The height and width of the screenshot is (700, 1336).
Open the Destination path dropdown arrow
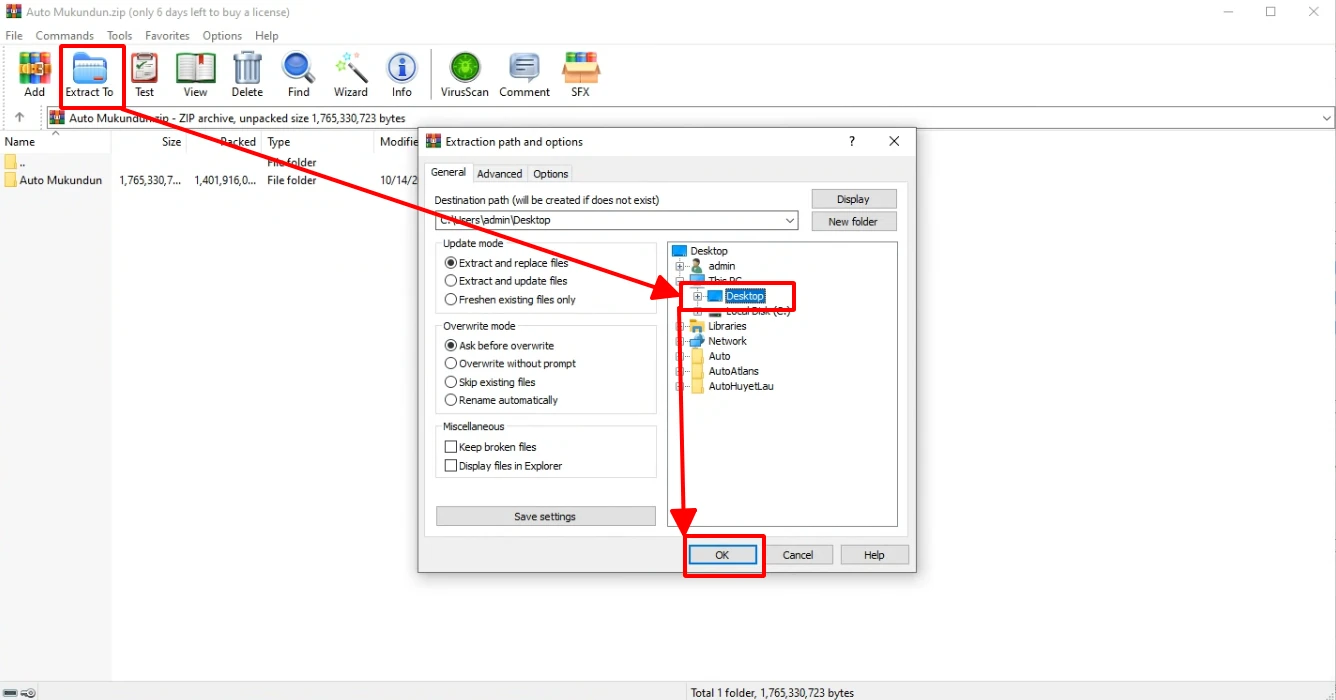(x=790, y=220)
